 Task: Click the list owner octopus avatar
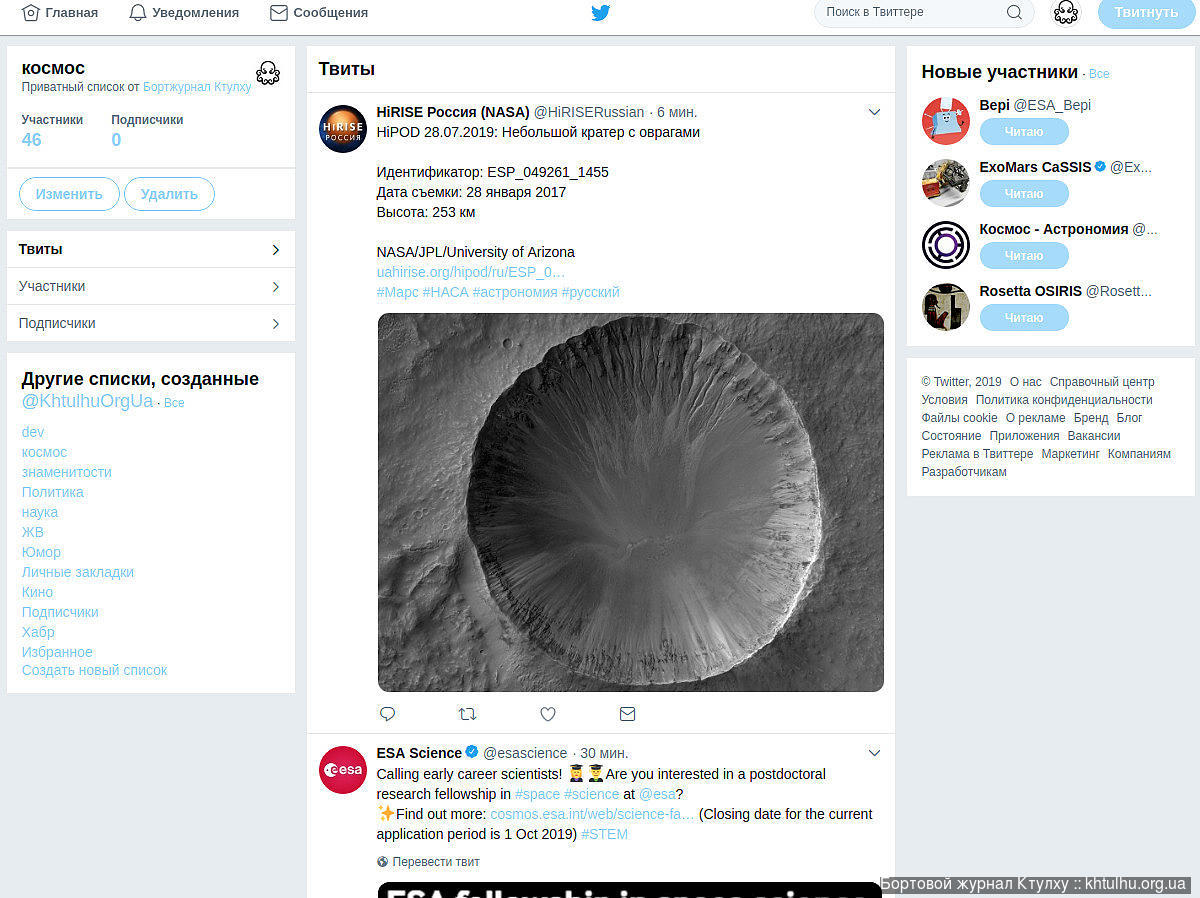tap(267, 72)
